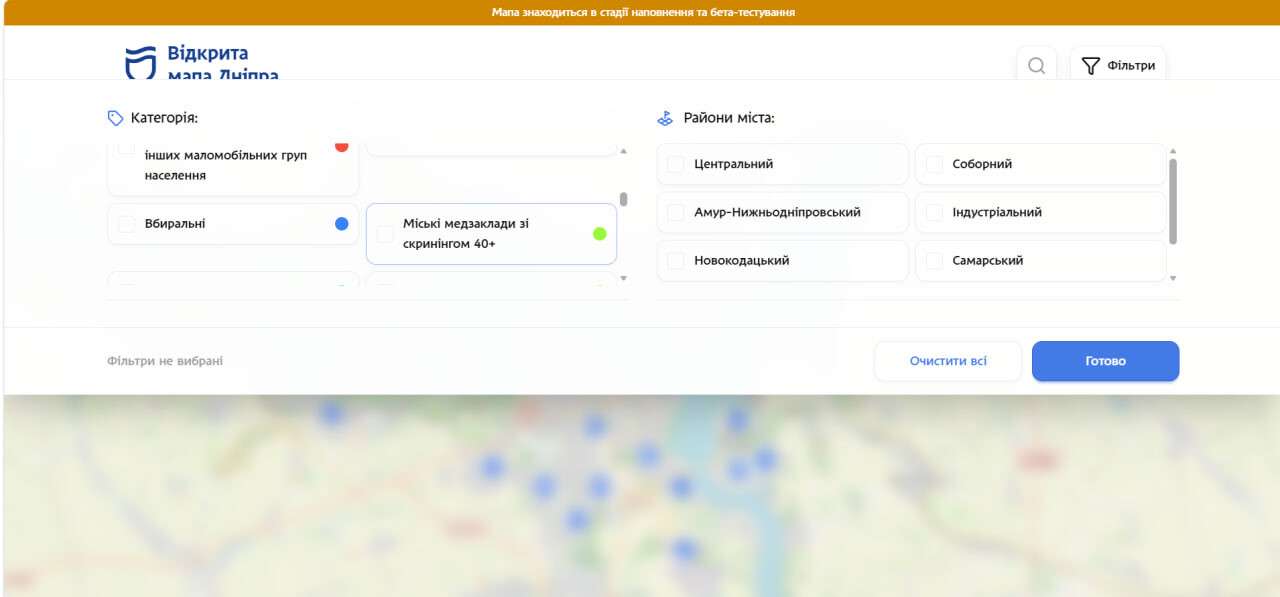Click the category list scroll-up arrow
This screenshot has width=1280, height=597.
pyautogui.click(x=624, y=151)
